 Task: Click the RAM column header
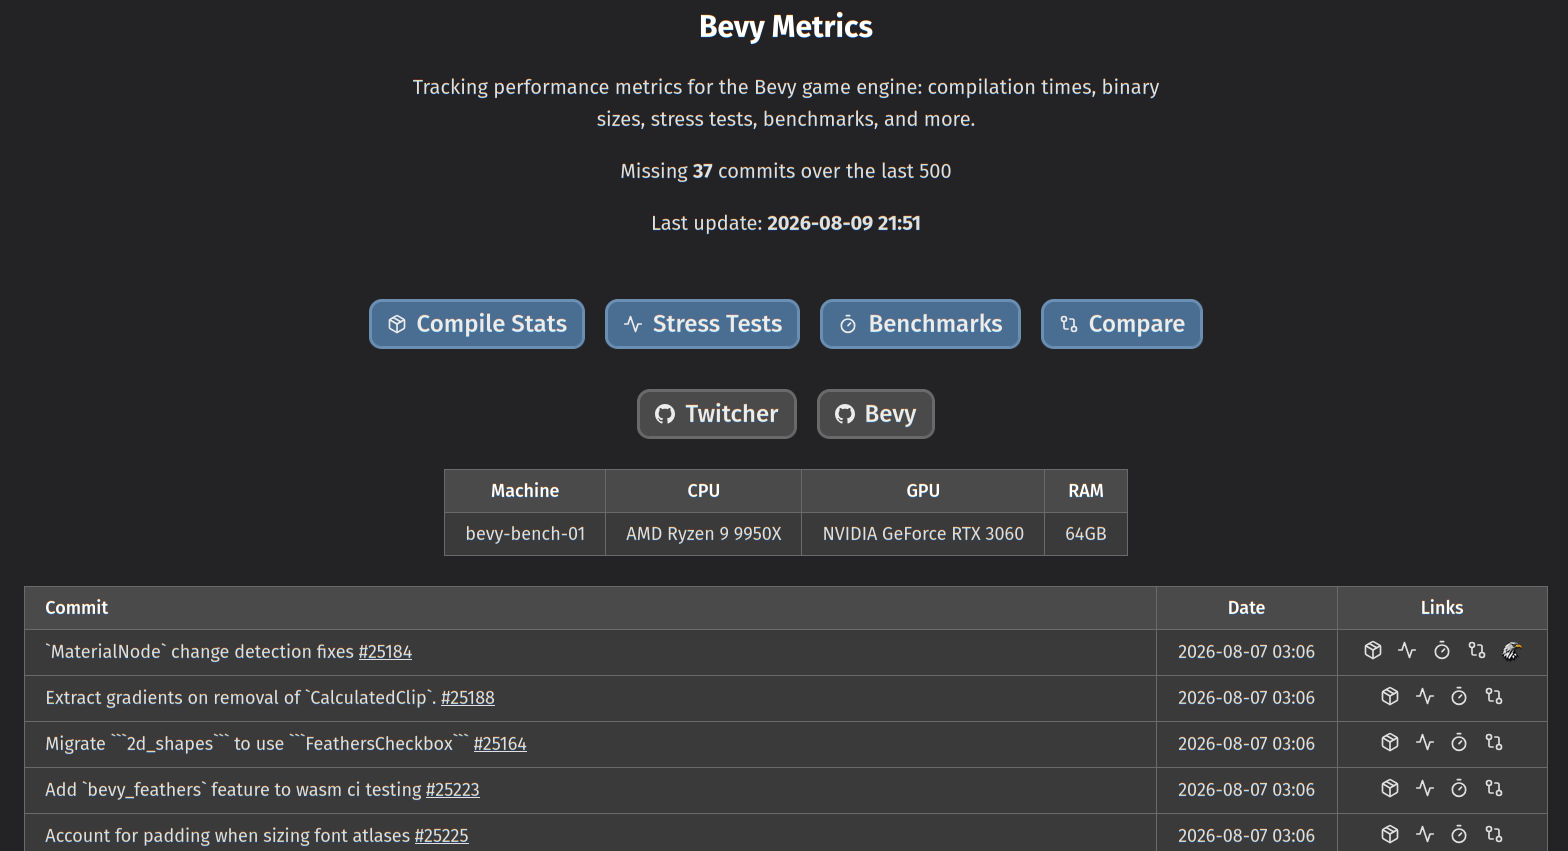click(1086, 491)
